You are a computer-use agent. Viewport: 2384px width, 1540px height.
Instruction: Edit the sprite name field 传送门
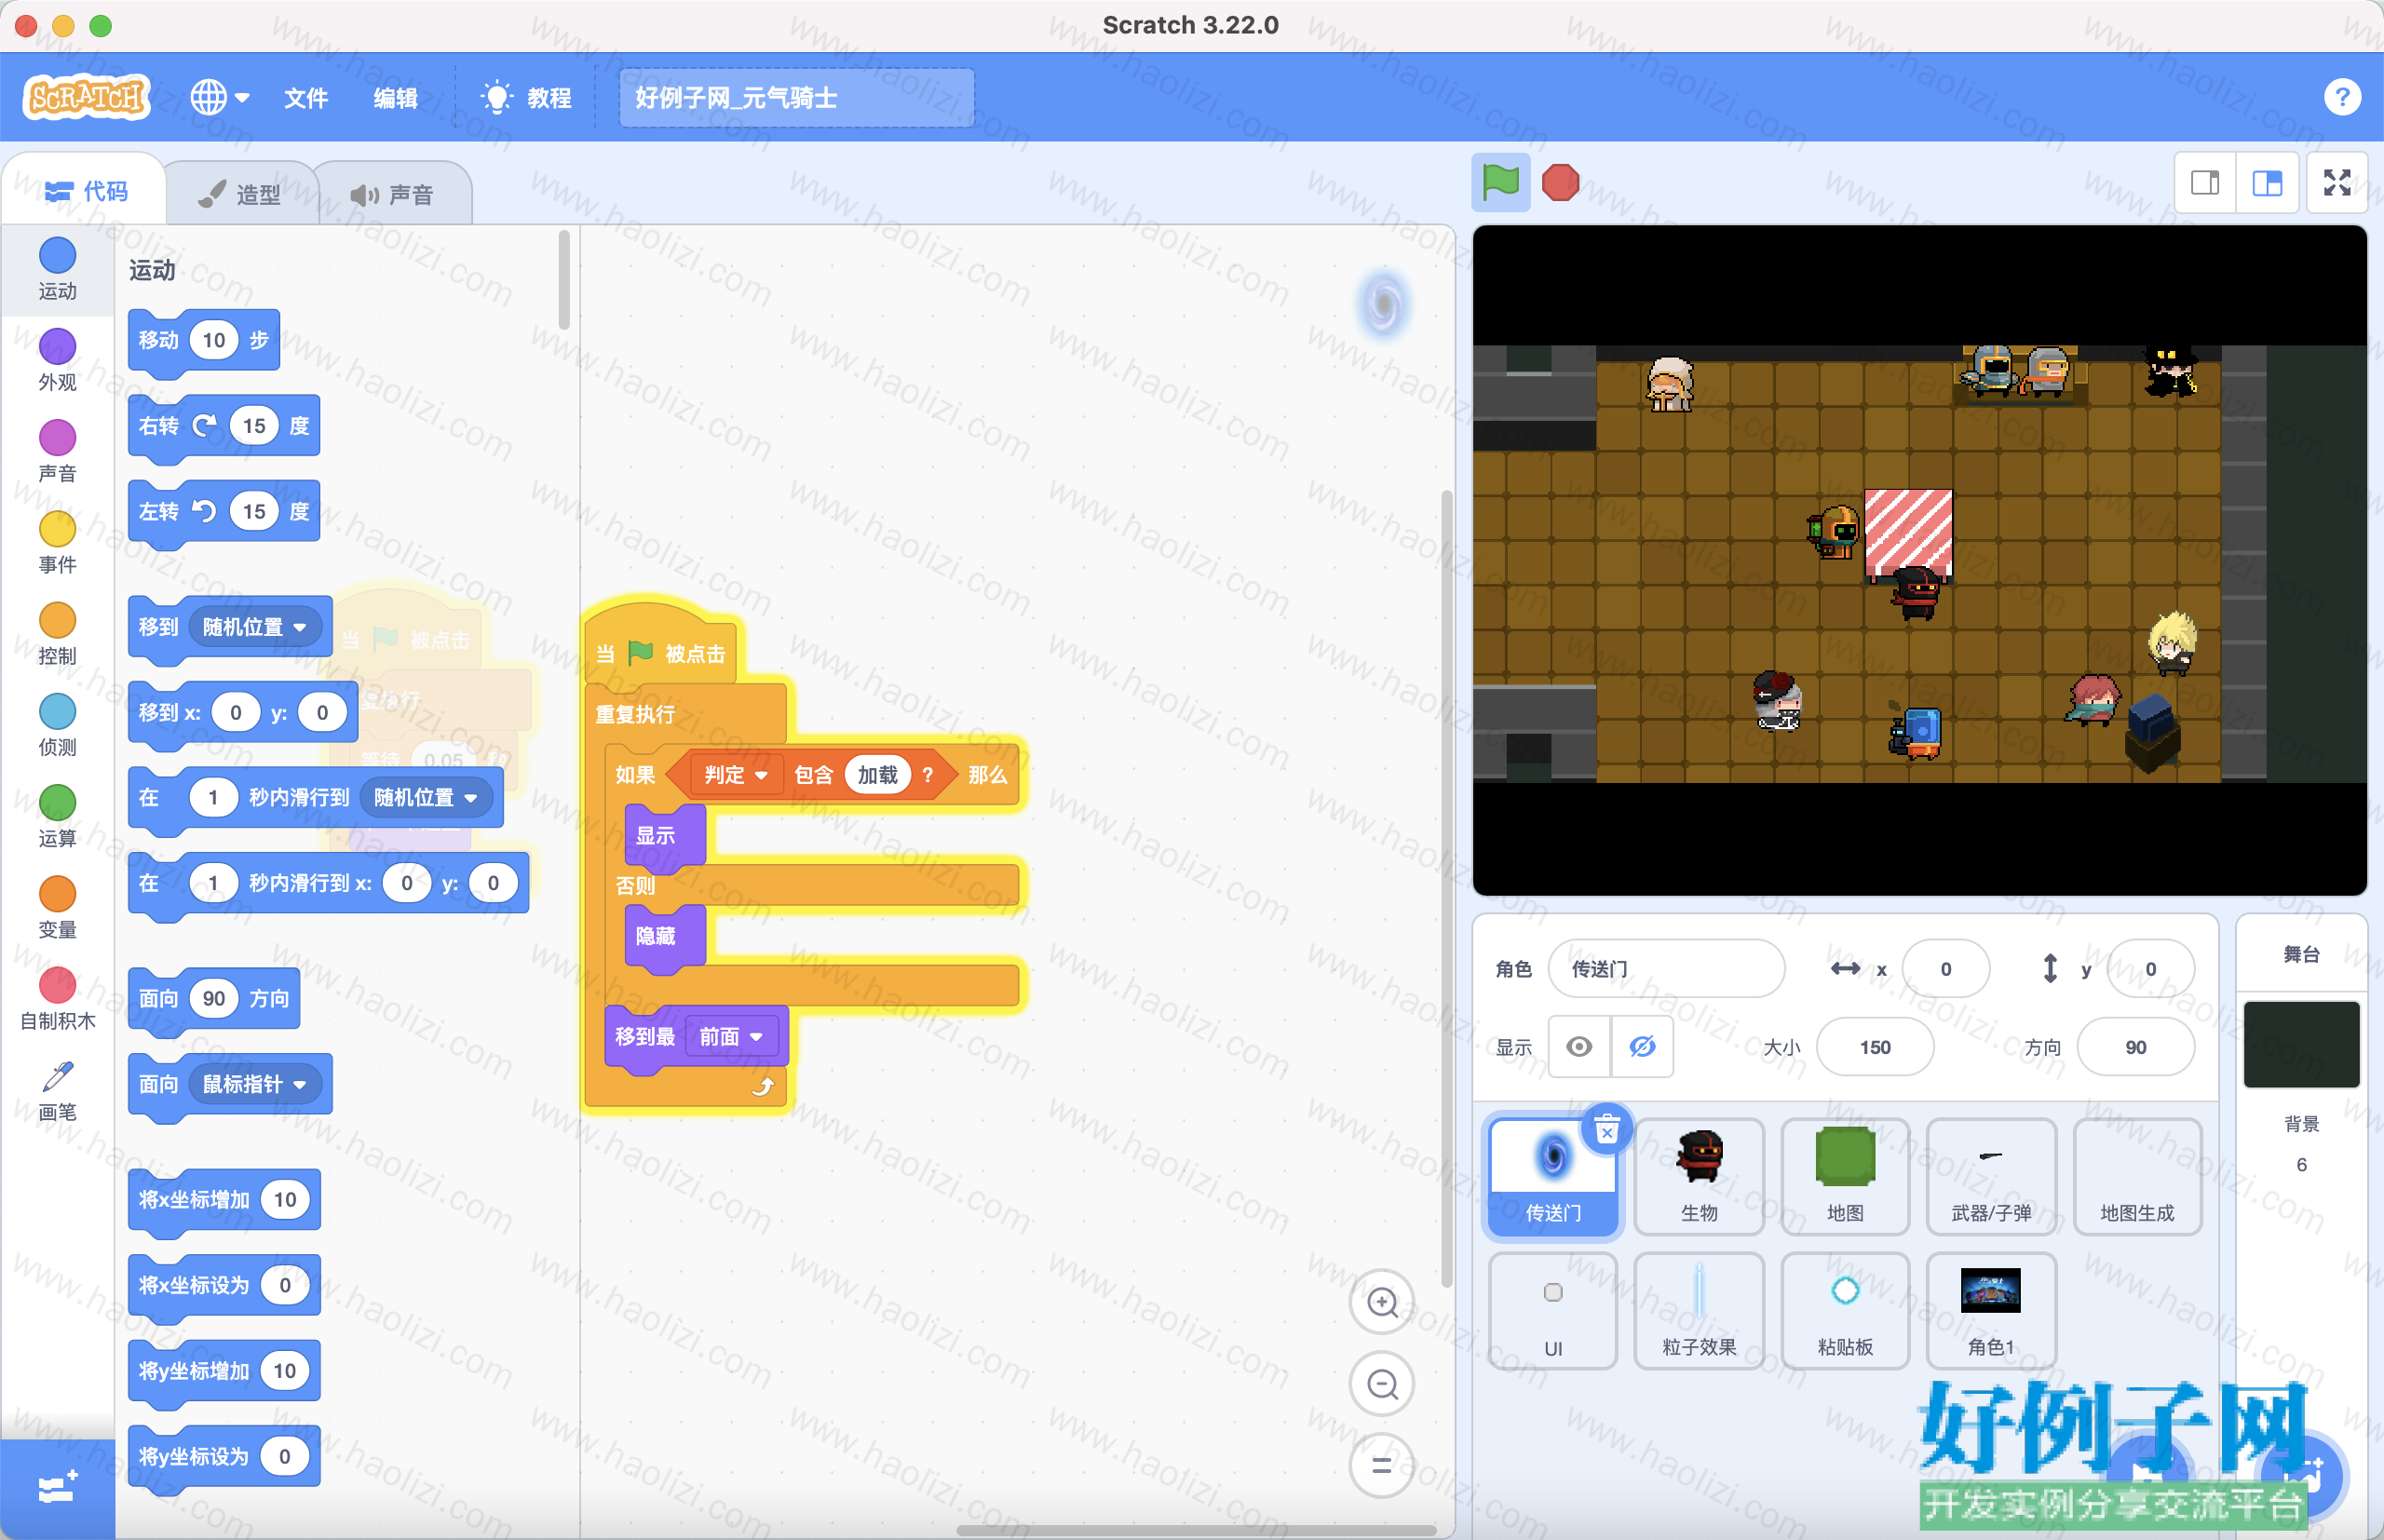(1666, 968)
